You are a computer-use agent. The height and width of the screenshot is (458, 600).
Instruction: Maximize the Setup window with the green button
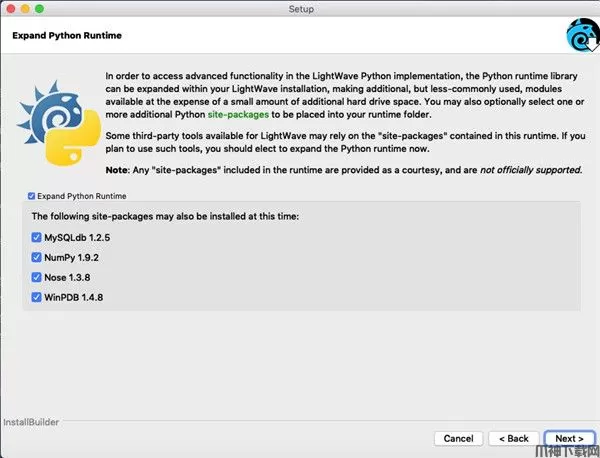(x=40, y=8)
